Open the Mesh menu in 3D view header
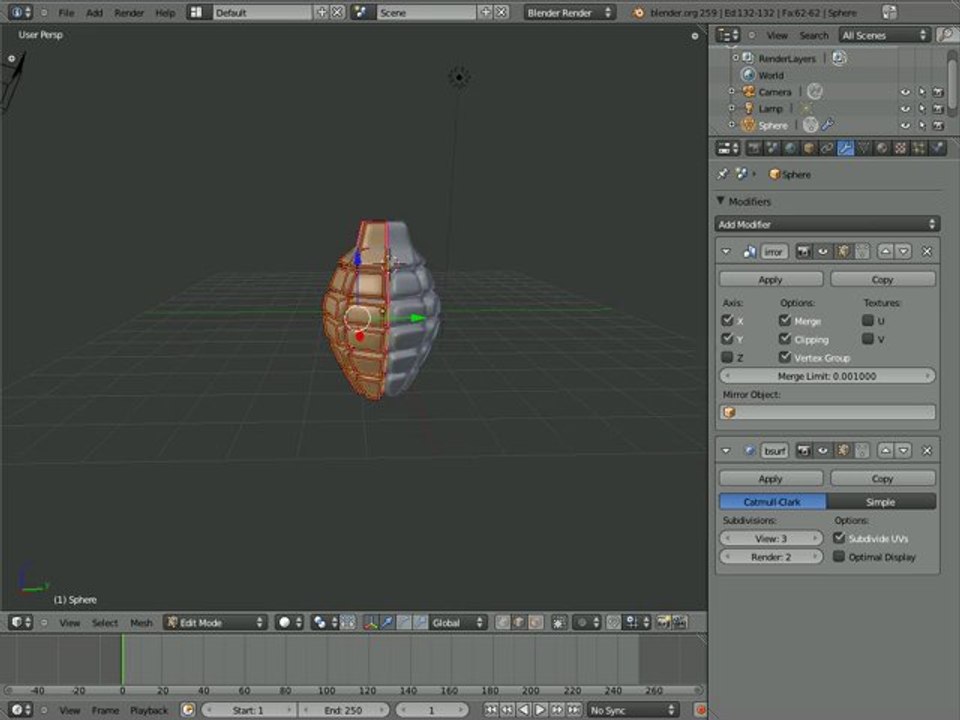This screenshot has width=960, height=720. pos(141,623)
